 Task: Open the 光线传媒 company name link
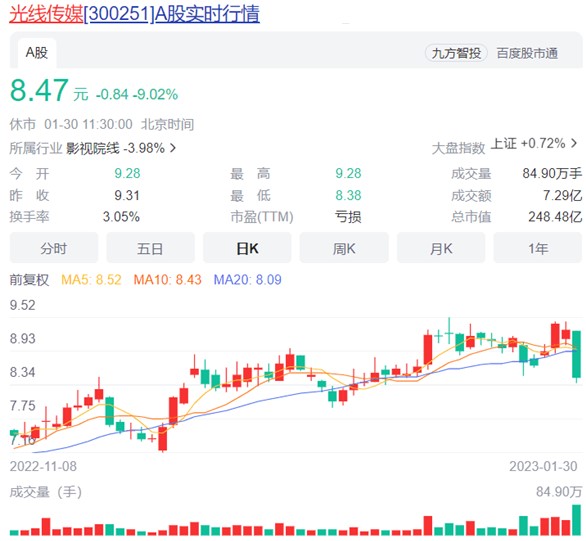46,15
